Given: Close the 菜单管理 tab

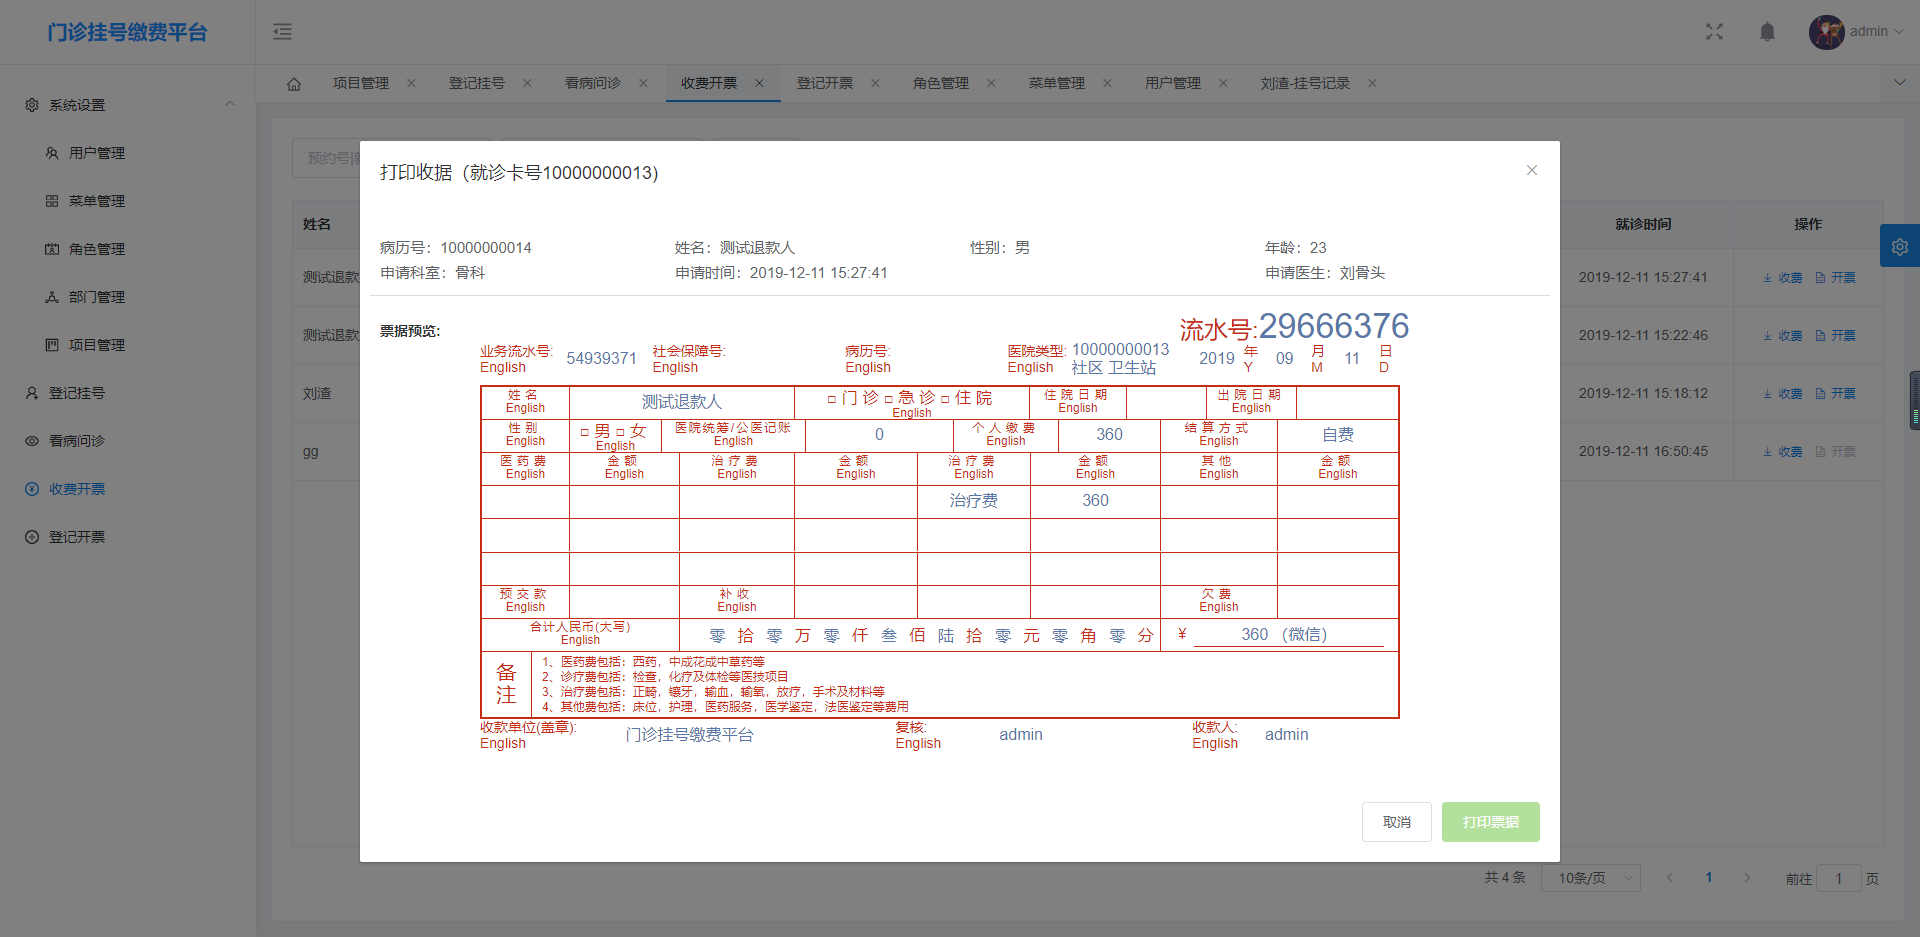Looking at the screenshot, I should (1107, 83).
